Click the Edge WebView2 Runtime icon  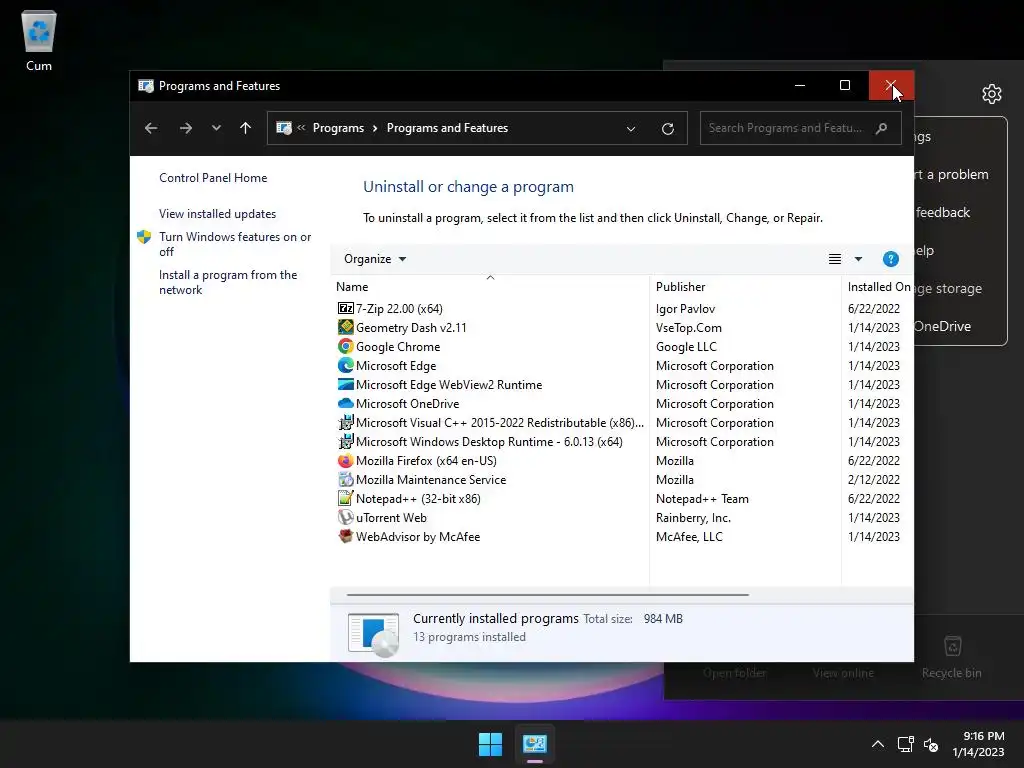tap(345, 384)
